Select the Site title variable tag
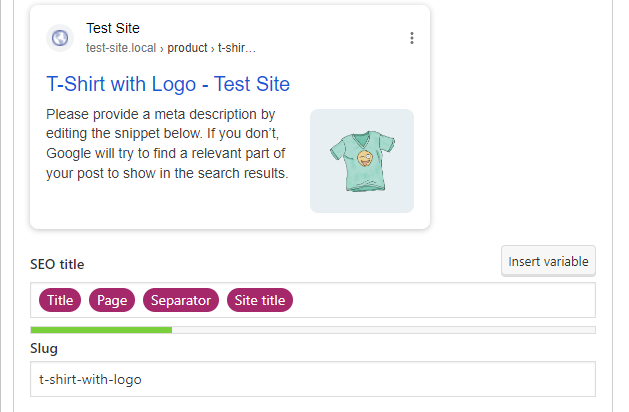 260,300
